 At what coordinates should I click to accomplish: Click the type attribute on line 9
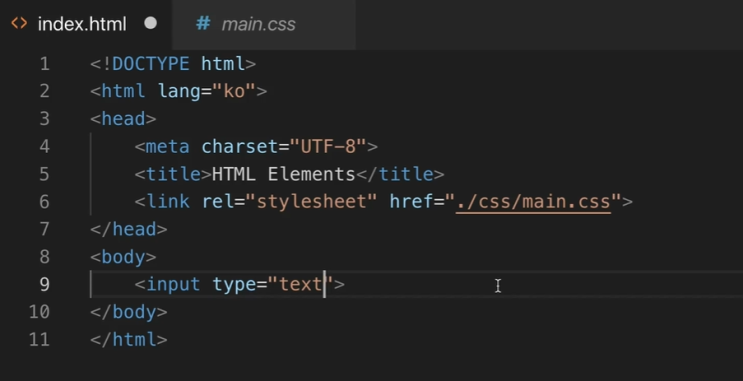tap(234, 285)
